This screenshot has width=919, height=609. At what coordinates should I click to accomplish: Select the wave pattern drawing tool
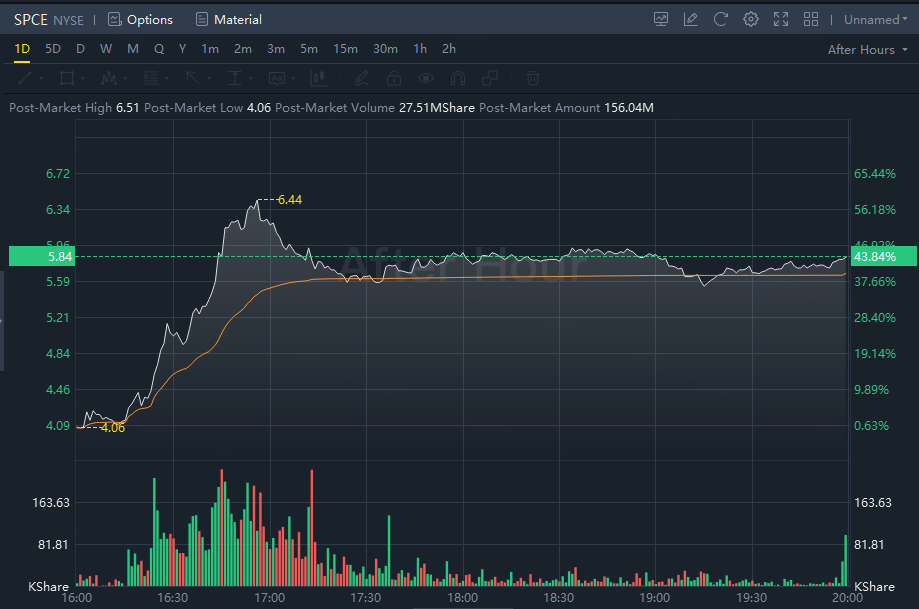tap(108, 78)
